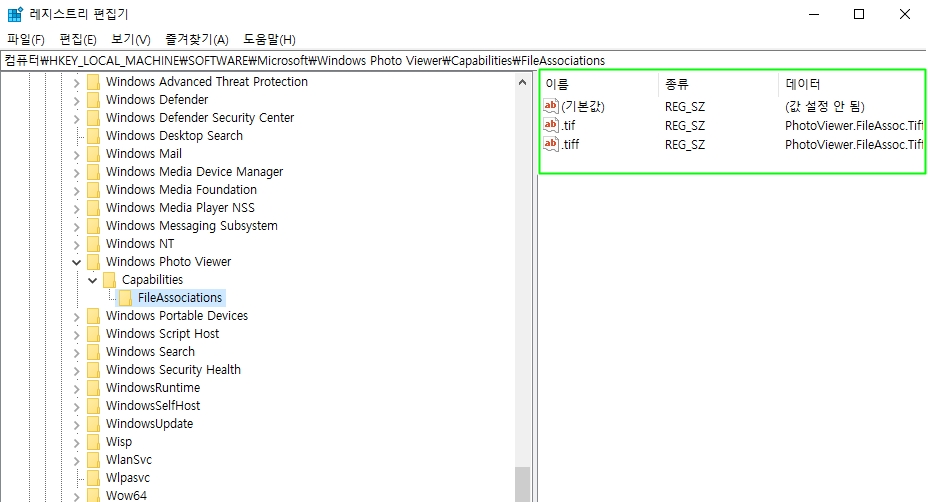Select the Wisp folder icon
Viewport: 928px width, 502px height.
pyautogui.click(x=94, y=442)
